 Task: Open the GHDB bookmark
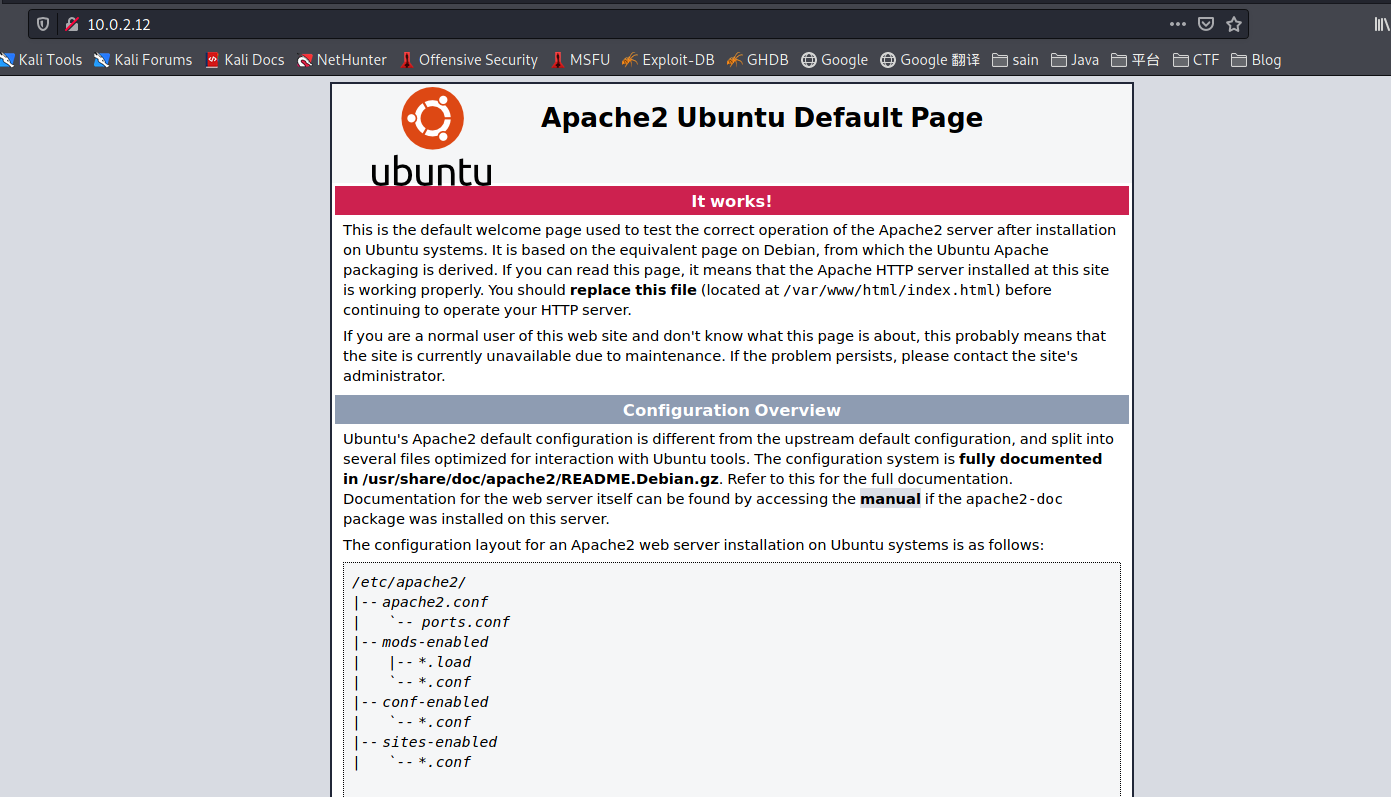tap(758, 60)
